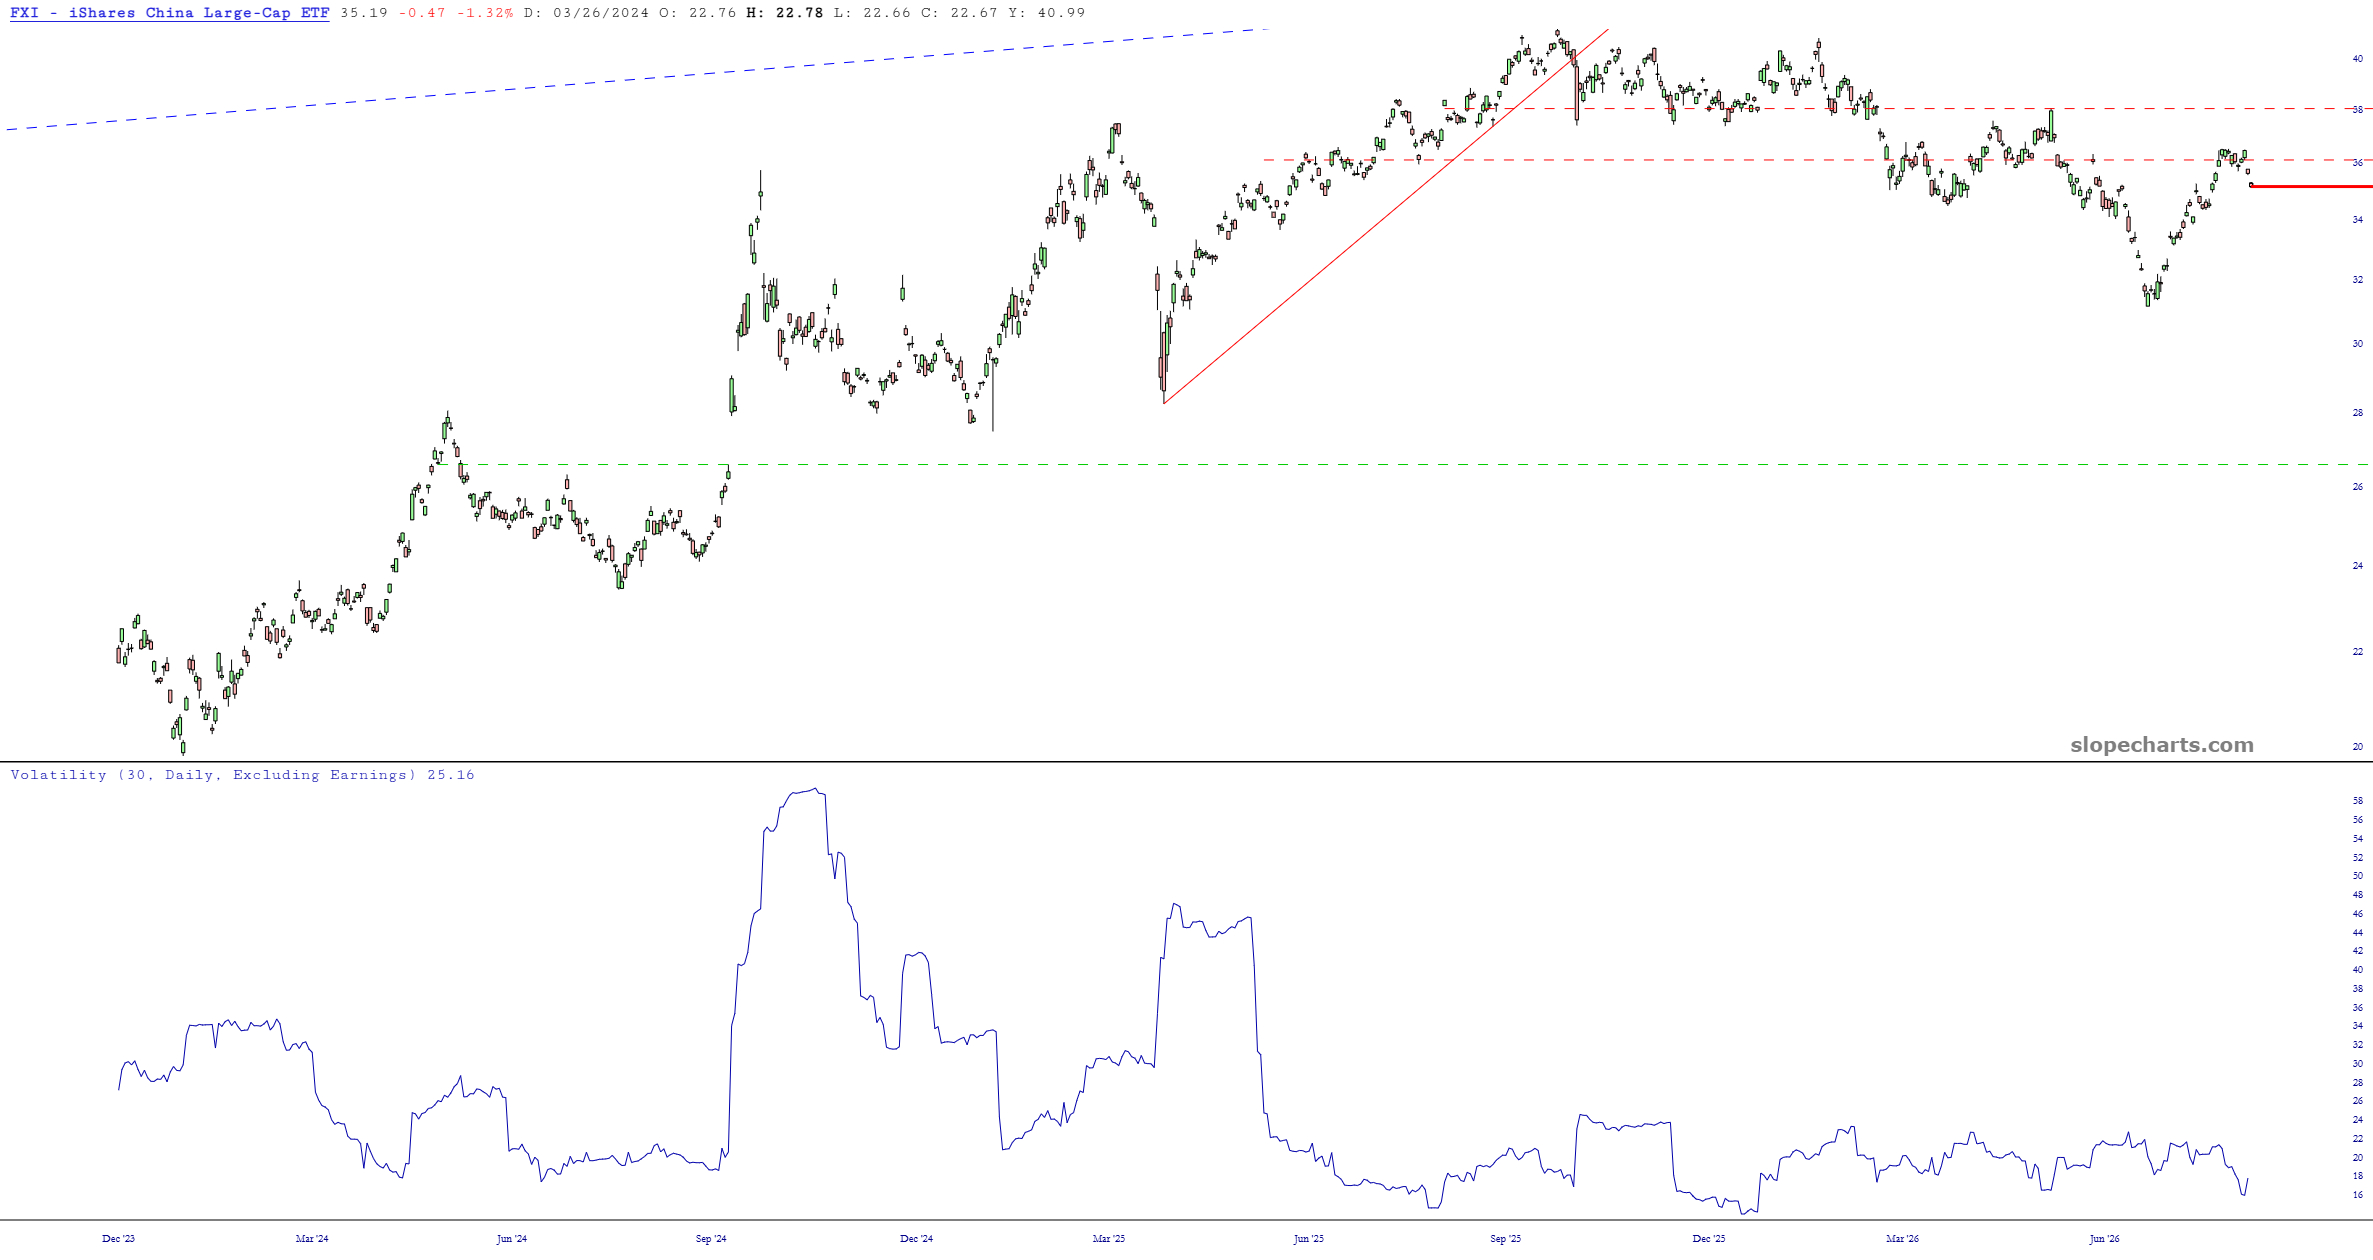Image resolution: width=2373 pixels, height=1260 pixels.
Task: Open the FXI iShares China Large-Cap ETF link
Action: point(170,13)
